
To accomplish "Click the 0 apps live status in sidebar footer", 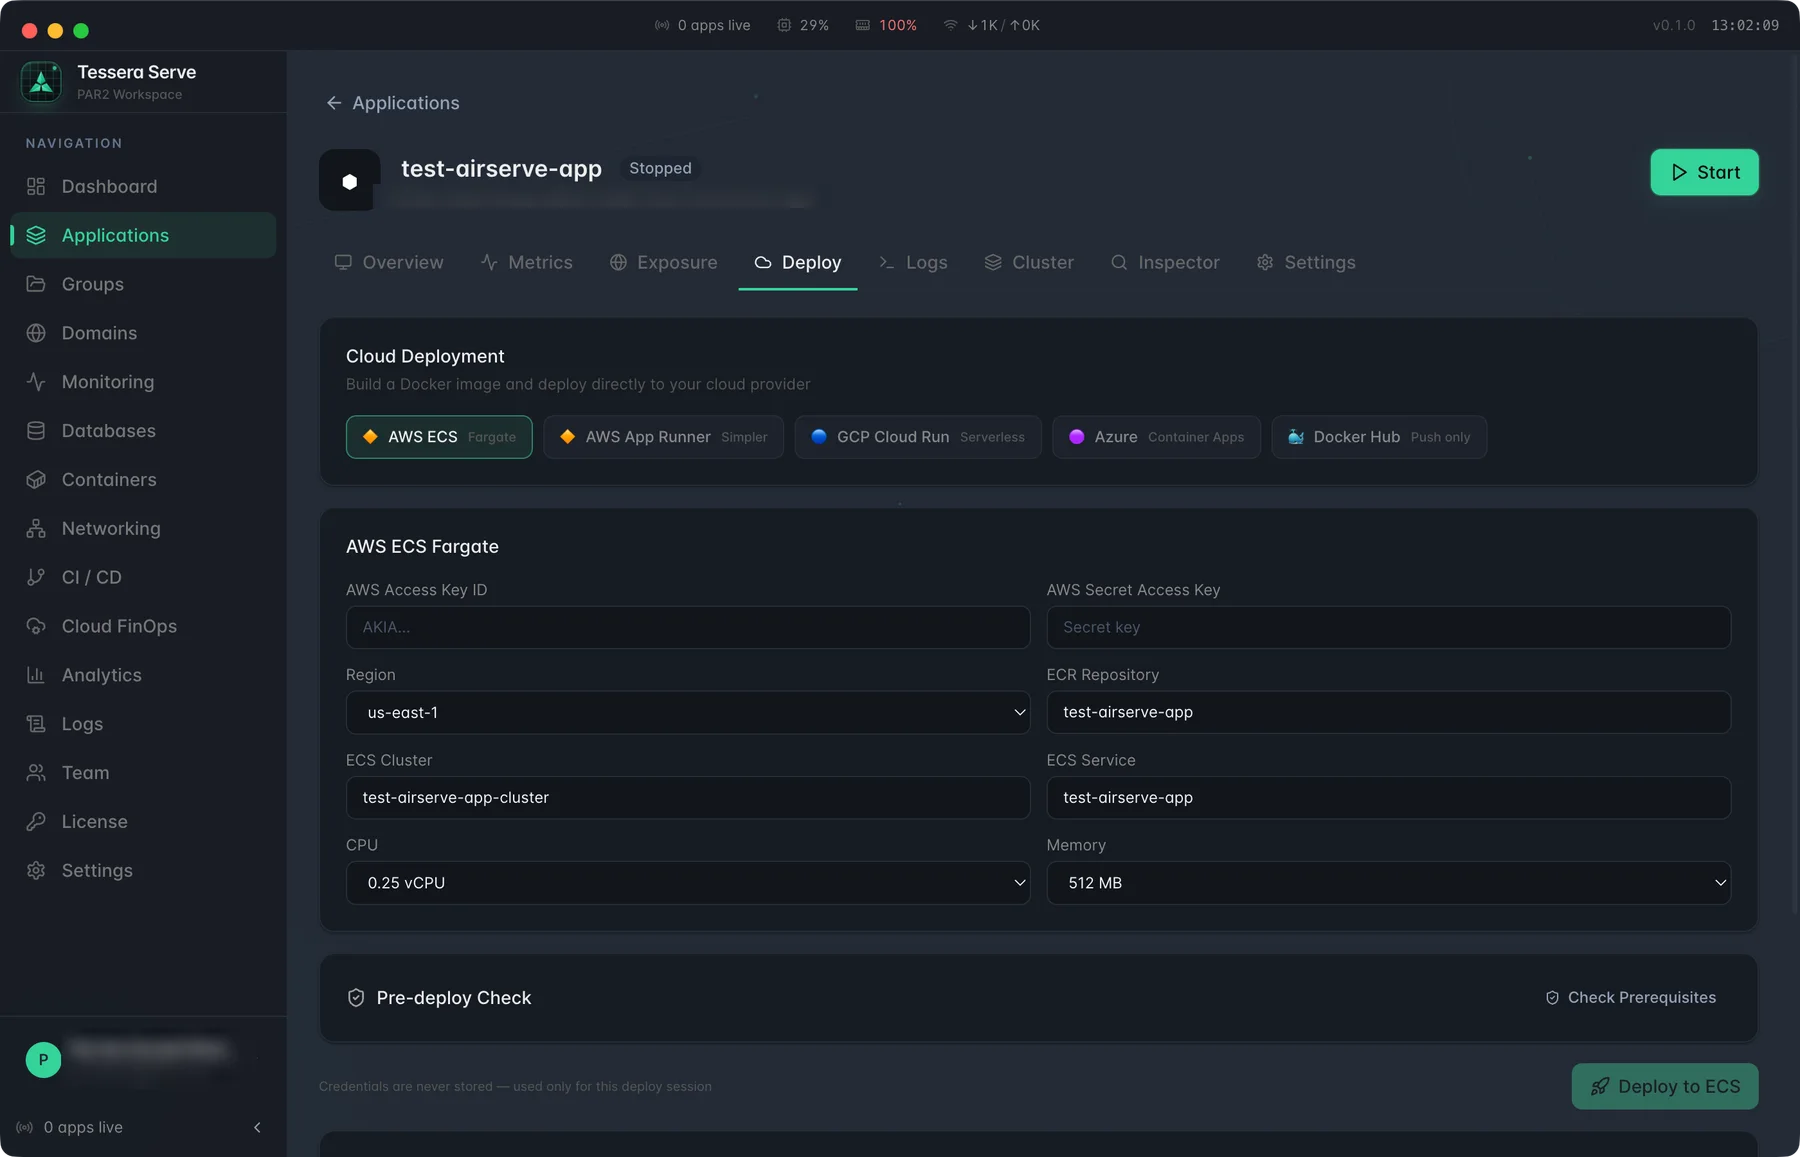I will tap(70, 1127).
